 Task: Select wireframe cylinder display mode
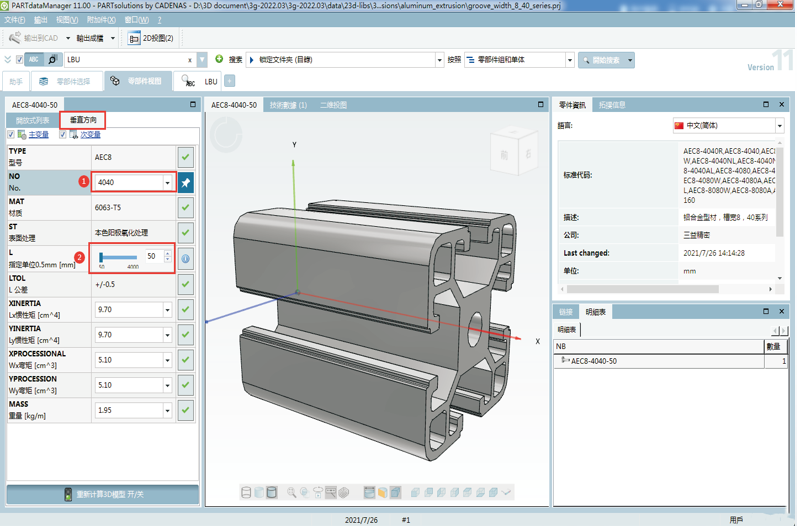click(246, 492)
